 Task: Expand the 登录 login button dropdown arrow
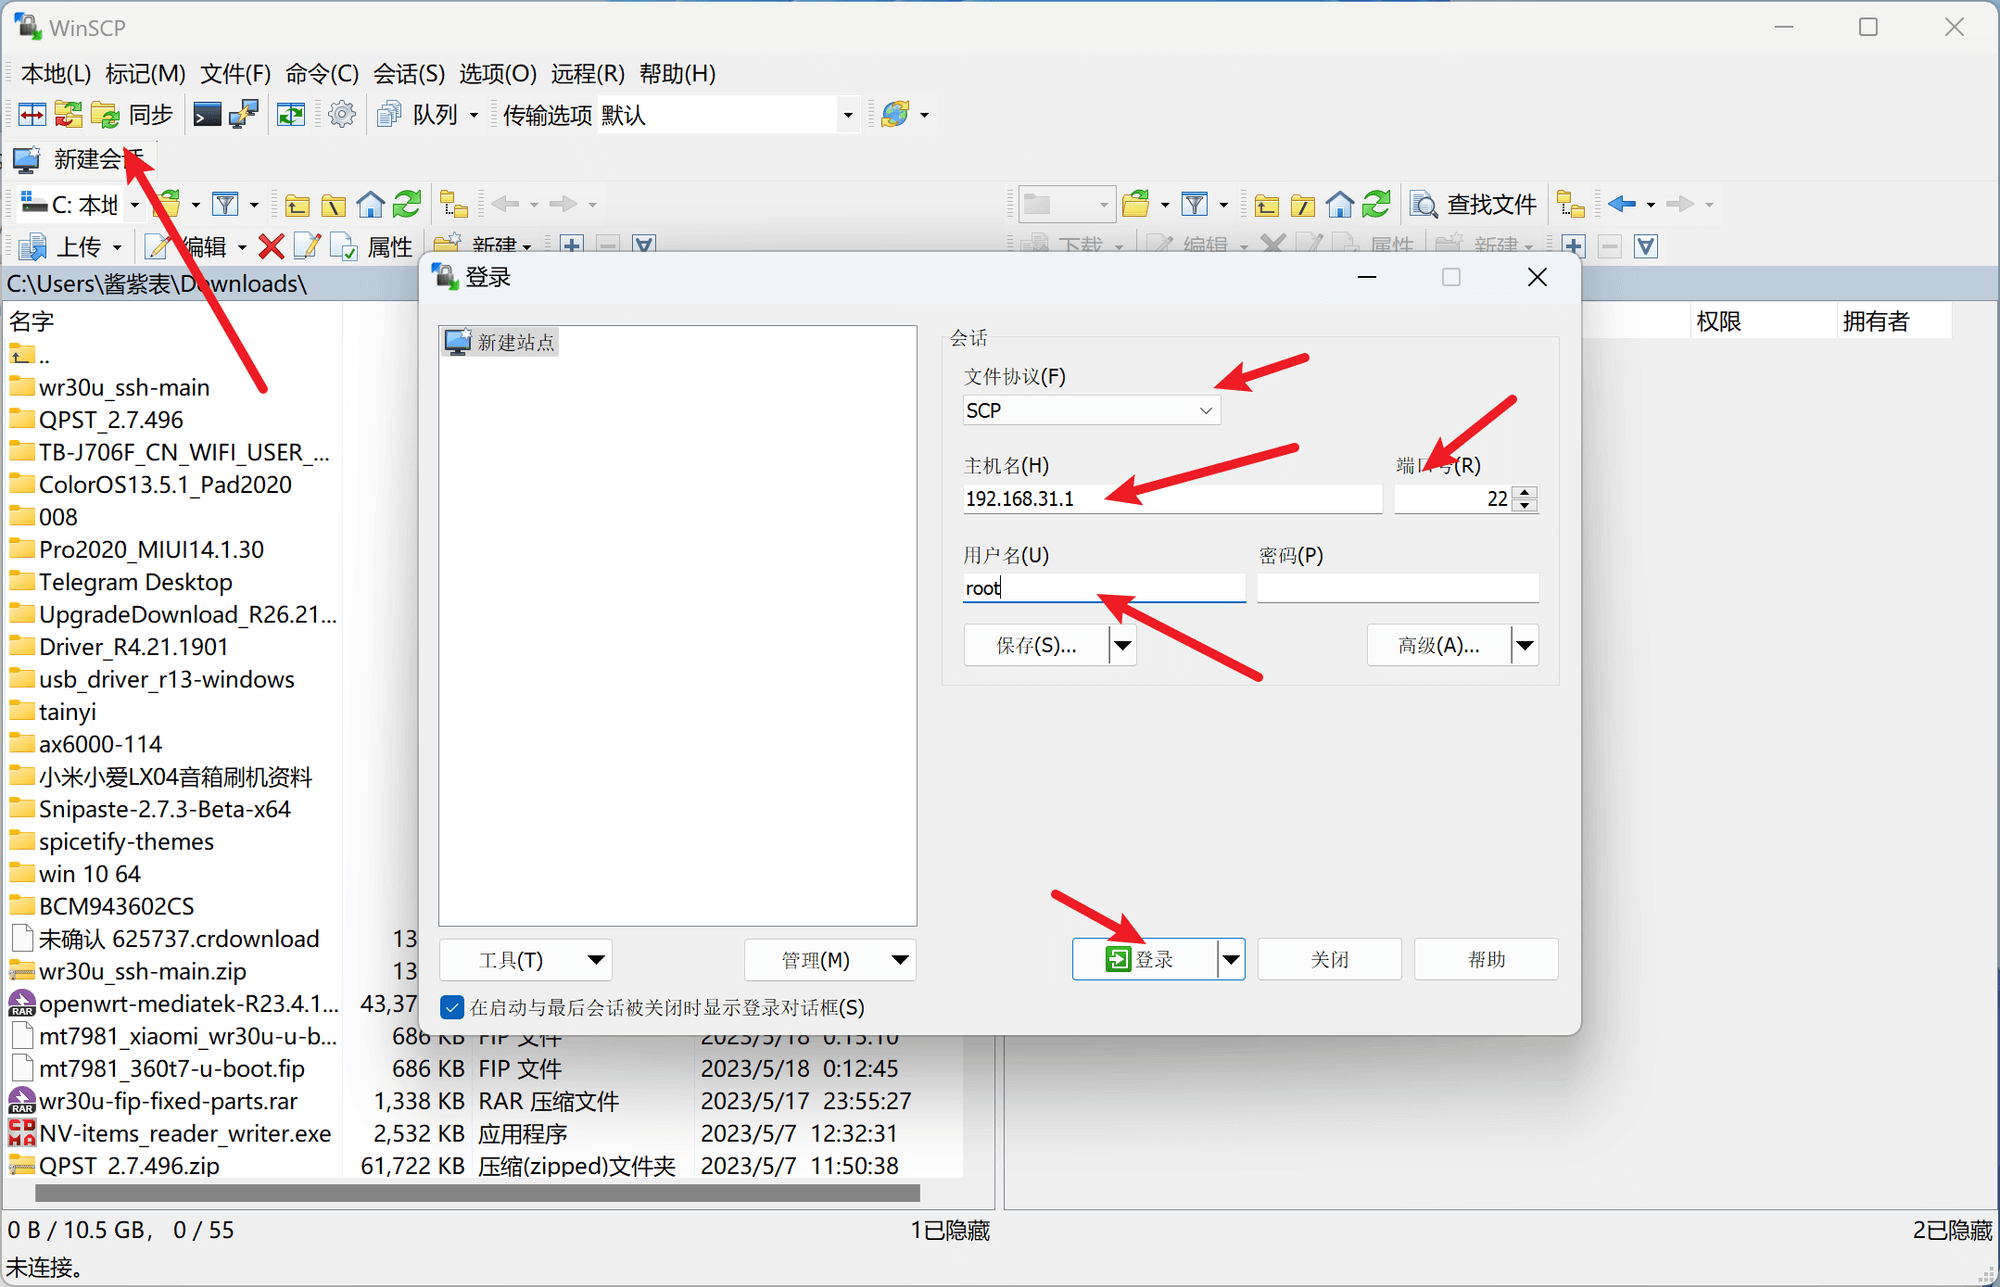coord(1231,958)
